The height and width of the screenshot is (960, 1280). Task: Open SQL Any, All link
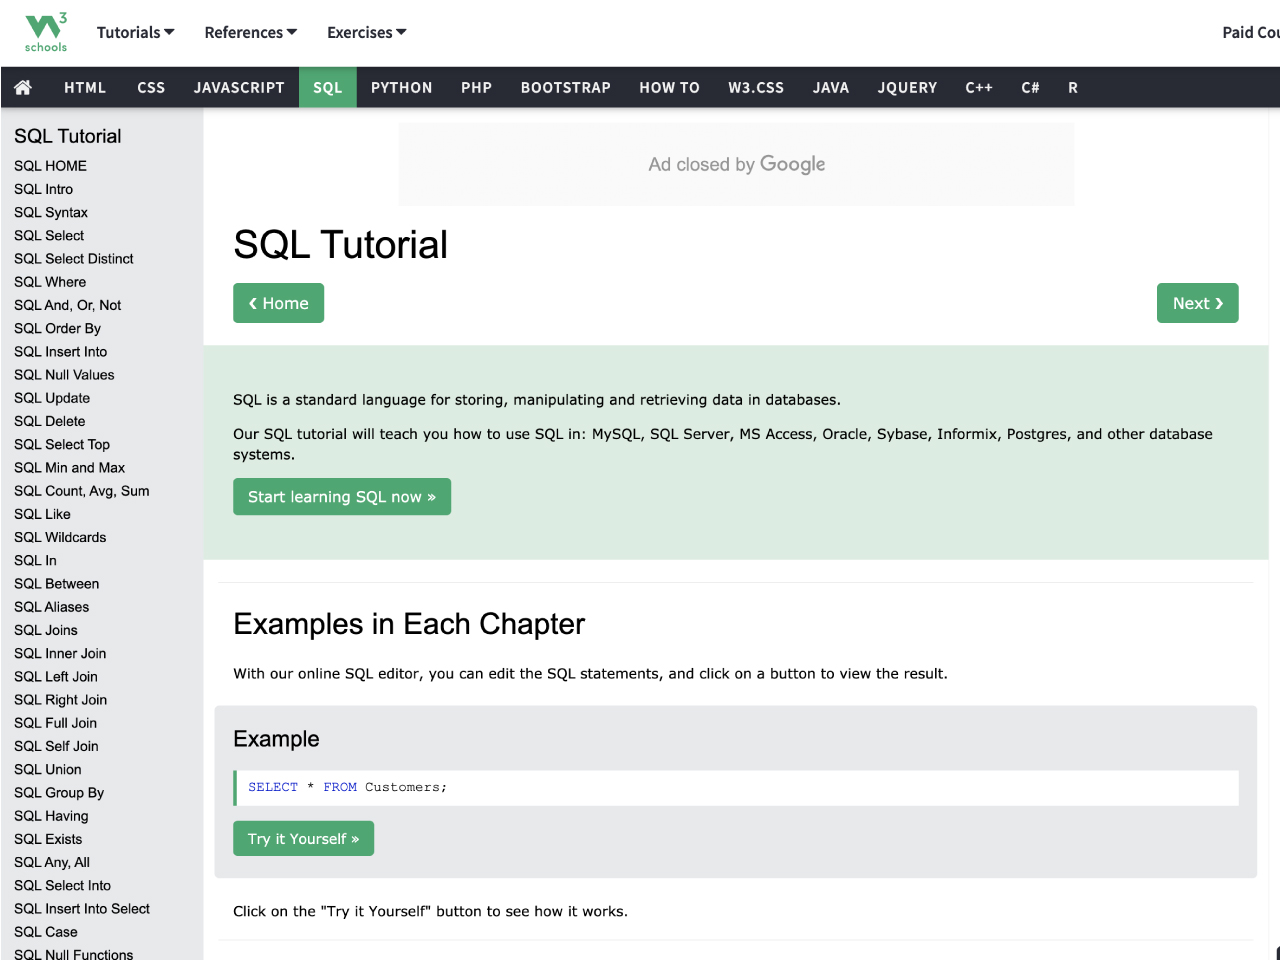click(x=52, y=862)
